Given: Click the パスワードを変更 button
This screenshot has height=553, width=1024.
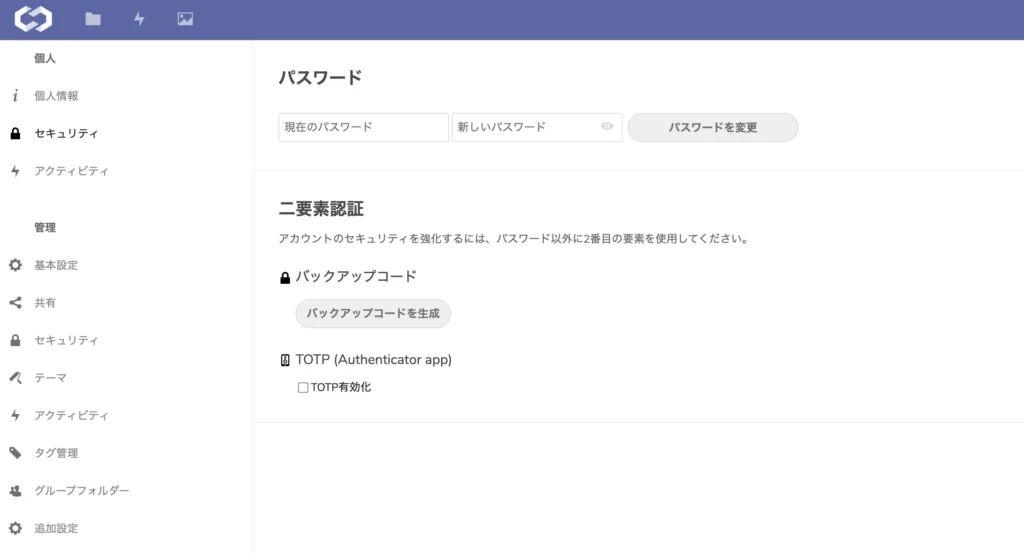Looking at the screenshot, I should [x=712, y=127].
